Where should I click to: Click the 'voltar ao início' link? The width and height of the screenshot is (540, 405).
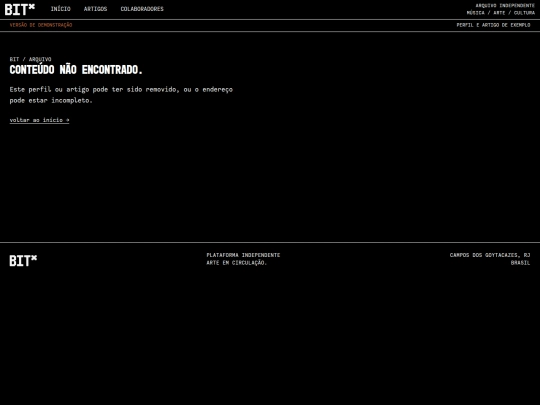click(39, 120)
